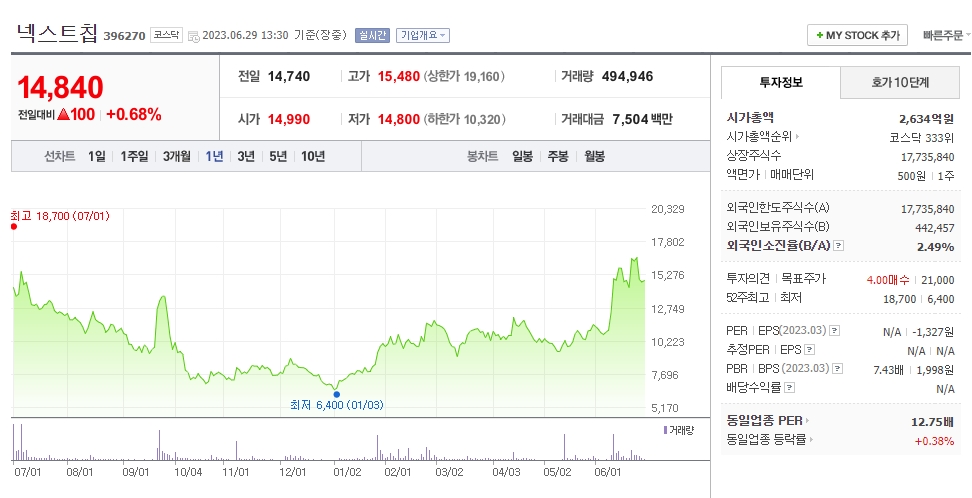The height and width of the screenshot is (498, 972).
Task: Click the 거래량 volume legend icon
Action: point(665,430)
